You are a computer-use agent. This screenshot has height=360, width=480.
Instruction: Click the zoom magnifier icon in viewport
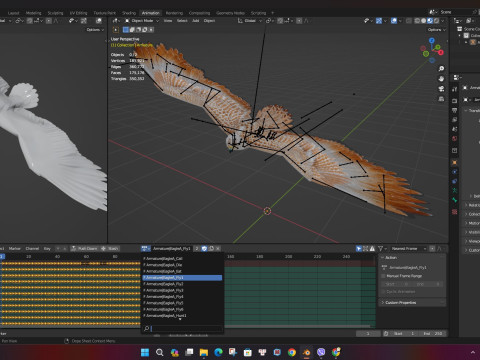click(441, 69)
